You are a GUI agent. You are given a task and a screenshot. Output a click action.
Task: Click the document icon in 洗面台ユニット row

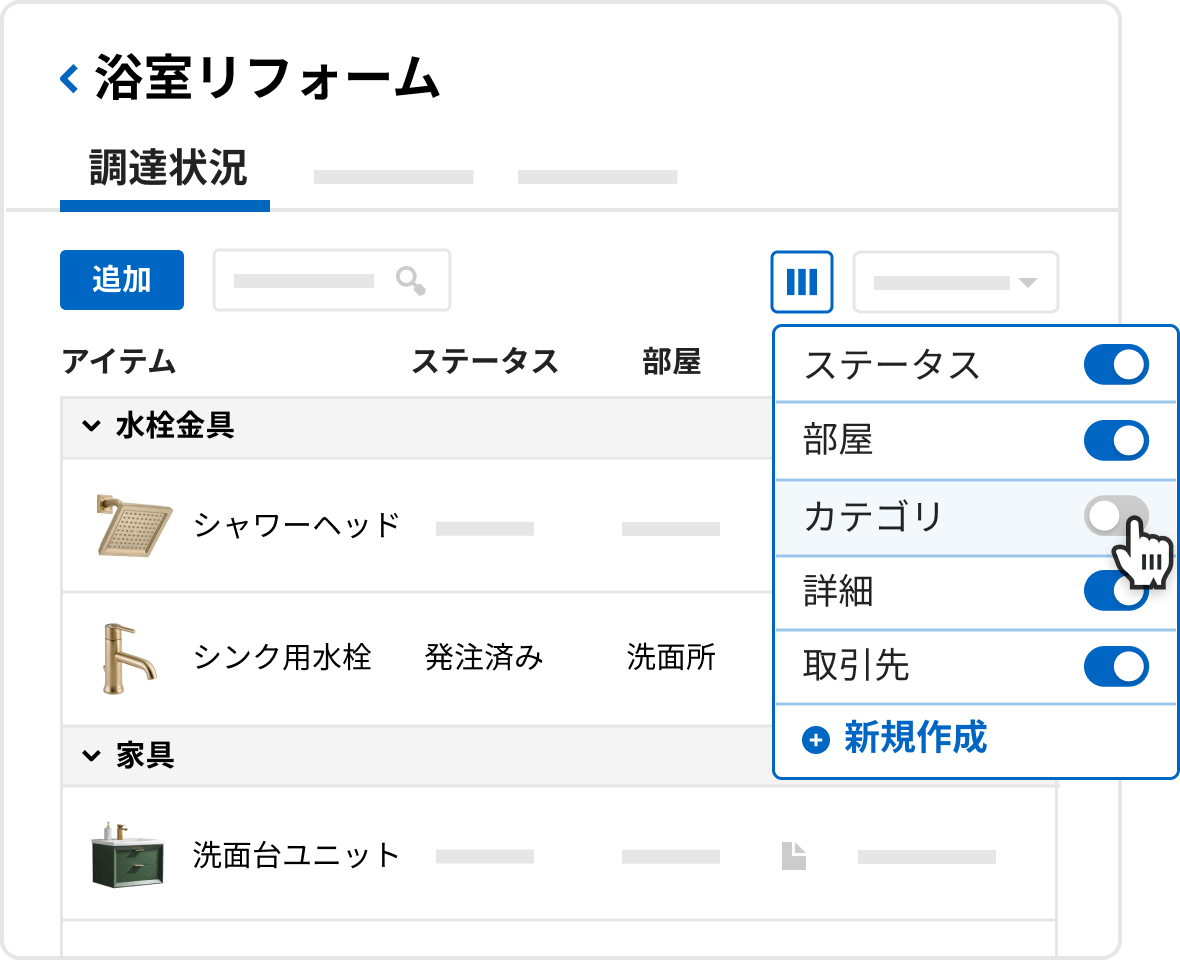tap(793, 856)
